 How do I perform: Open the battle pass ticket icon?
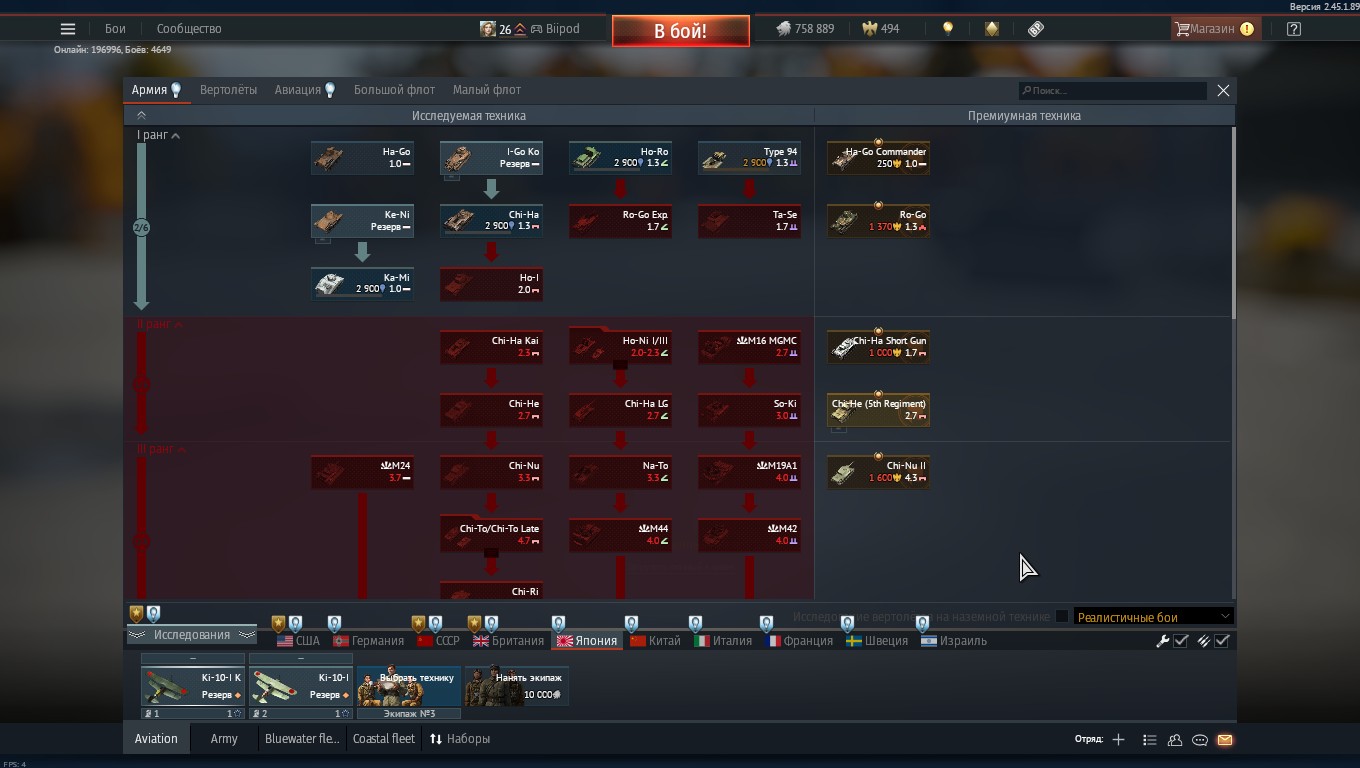click(x=1036, y=29)
